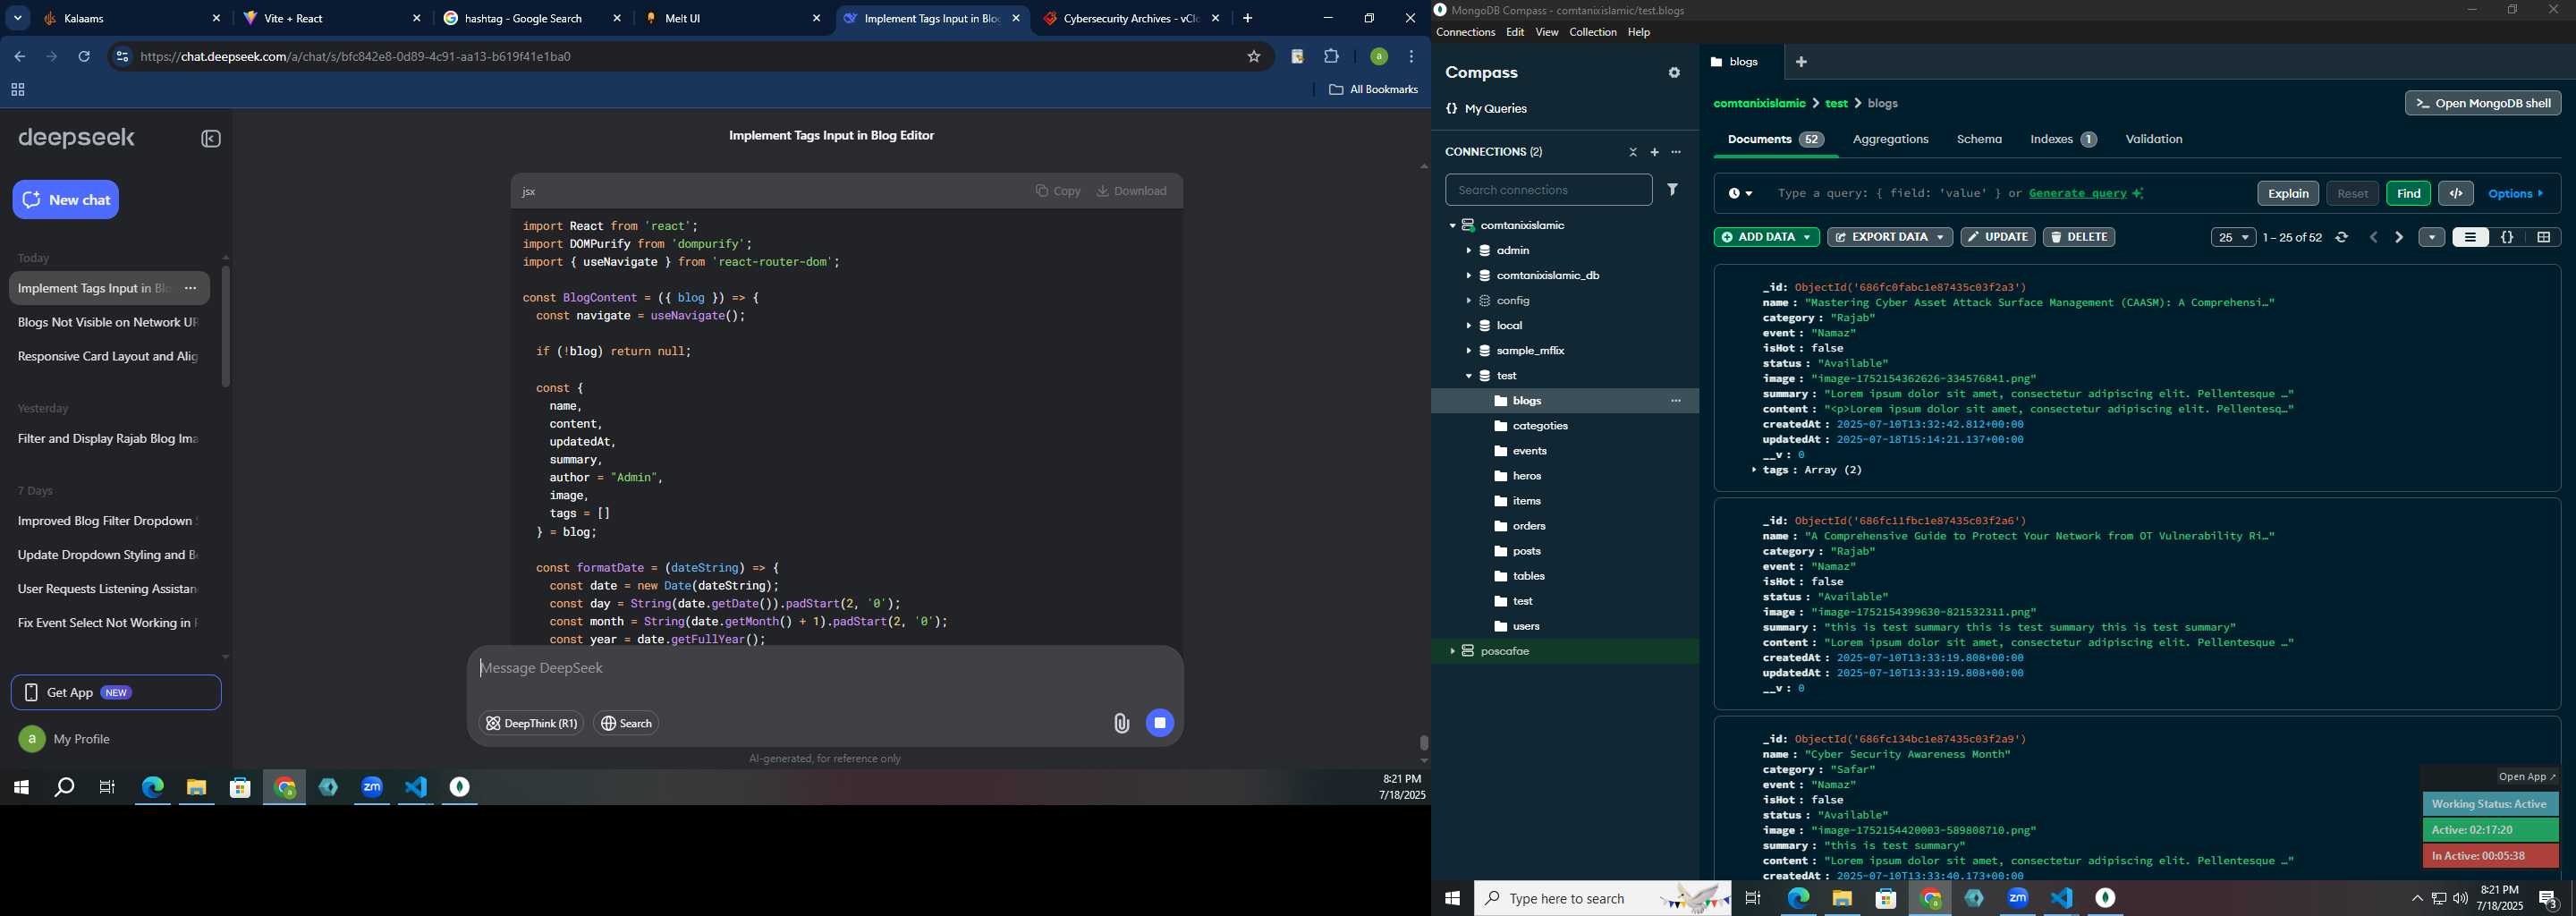
Task: Open options for current chat in sidebar
Action: 190,288
